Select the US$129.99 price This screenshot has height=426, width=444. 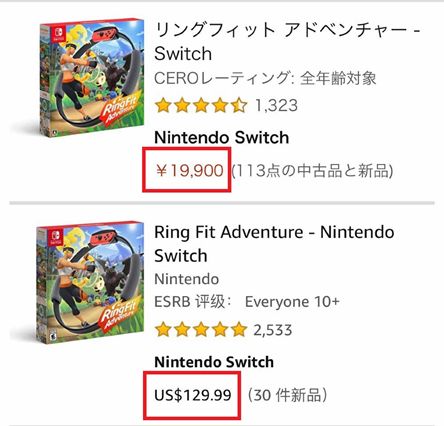click(x=193, y=395)
